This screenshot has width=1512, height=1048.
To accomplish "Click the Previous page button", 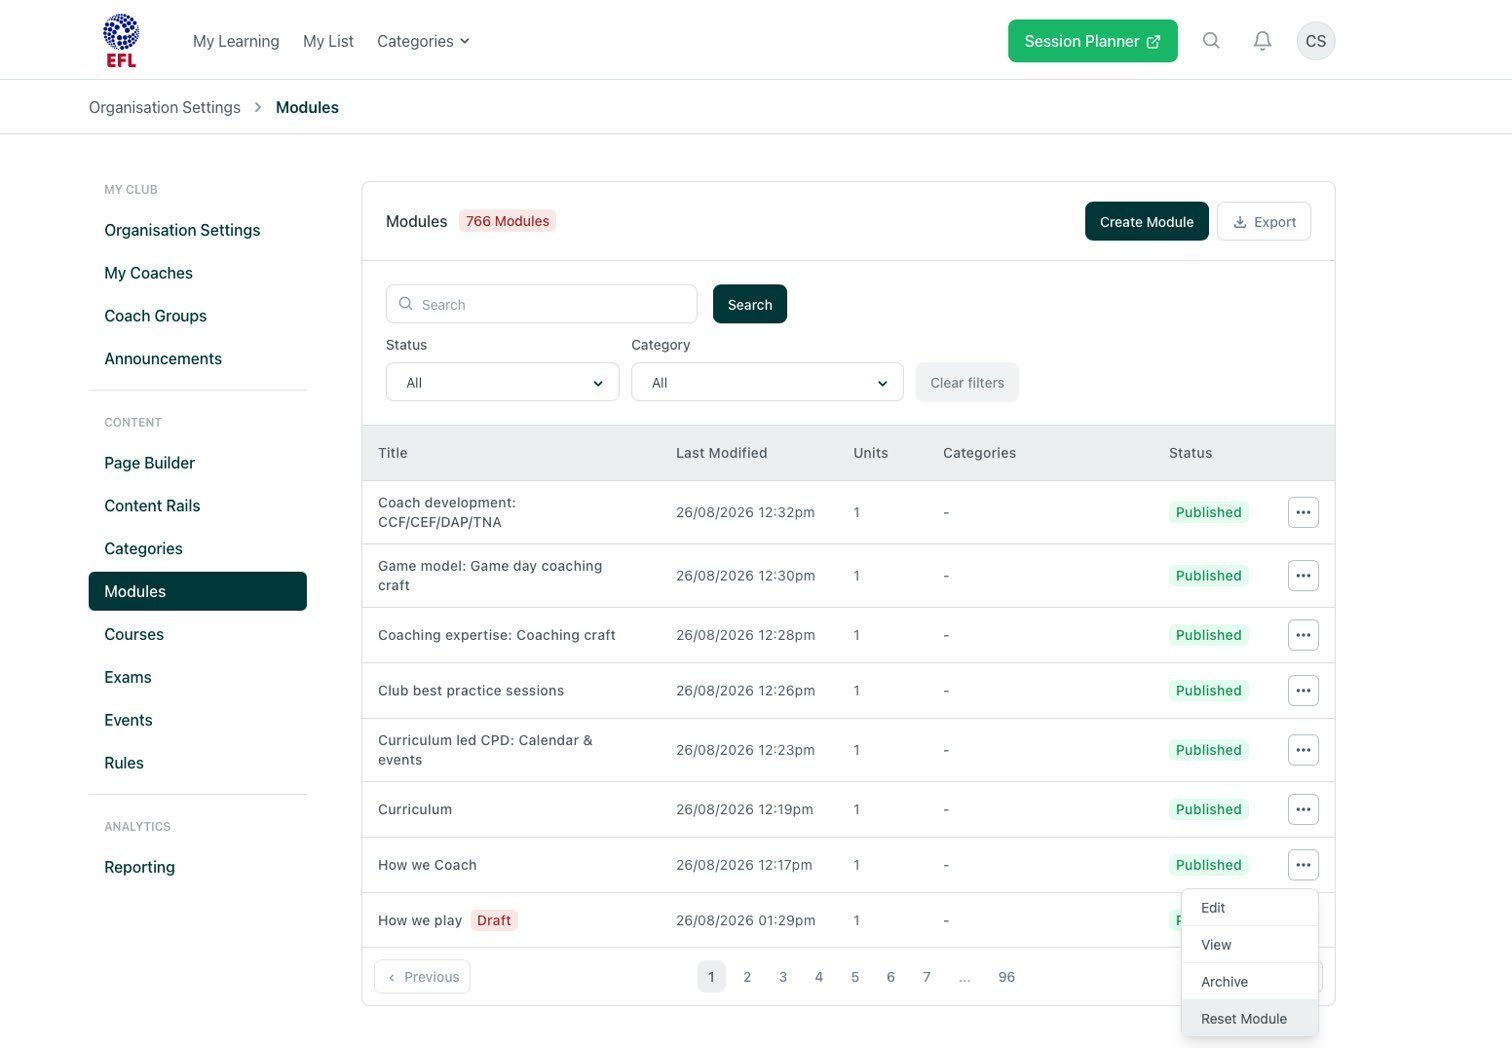I will [422, 977].
